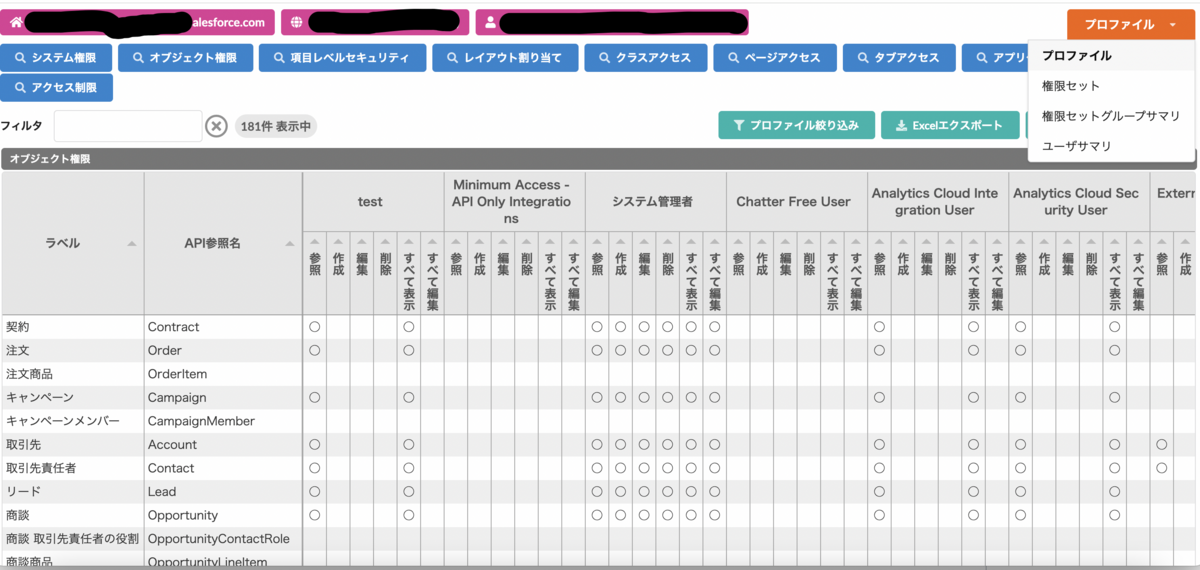
Task: Open the クラスアクセス view
Action: tap(645, 58)
